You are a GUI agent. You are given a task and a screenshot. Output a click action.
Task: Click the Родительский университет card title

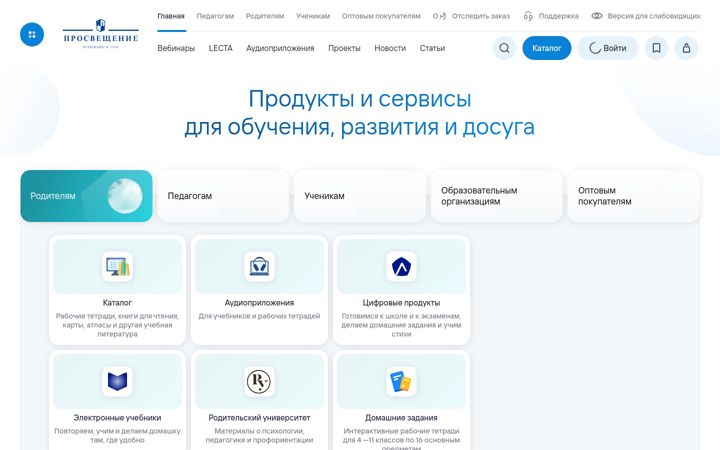tap(259, 418)
